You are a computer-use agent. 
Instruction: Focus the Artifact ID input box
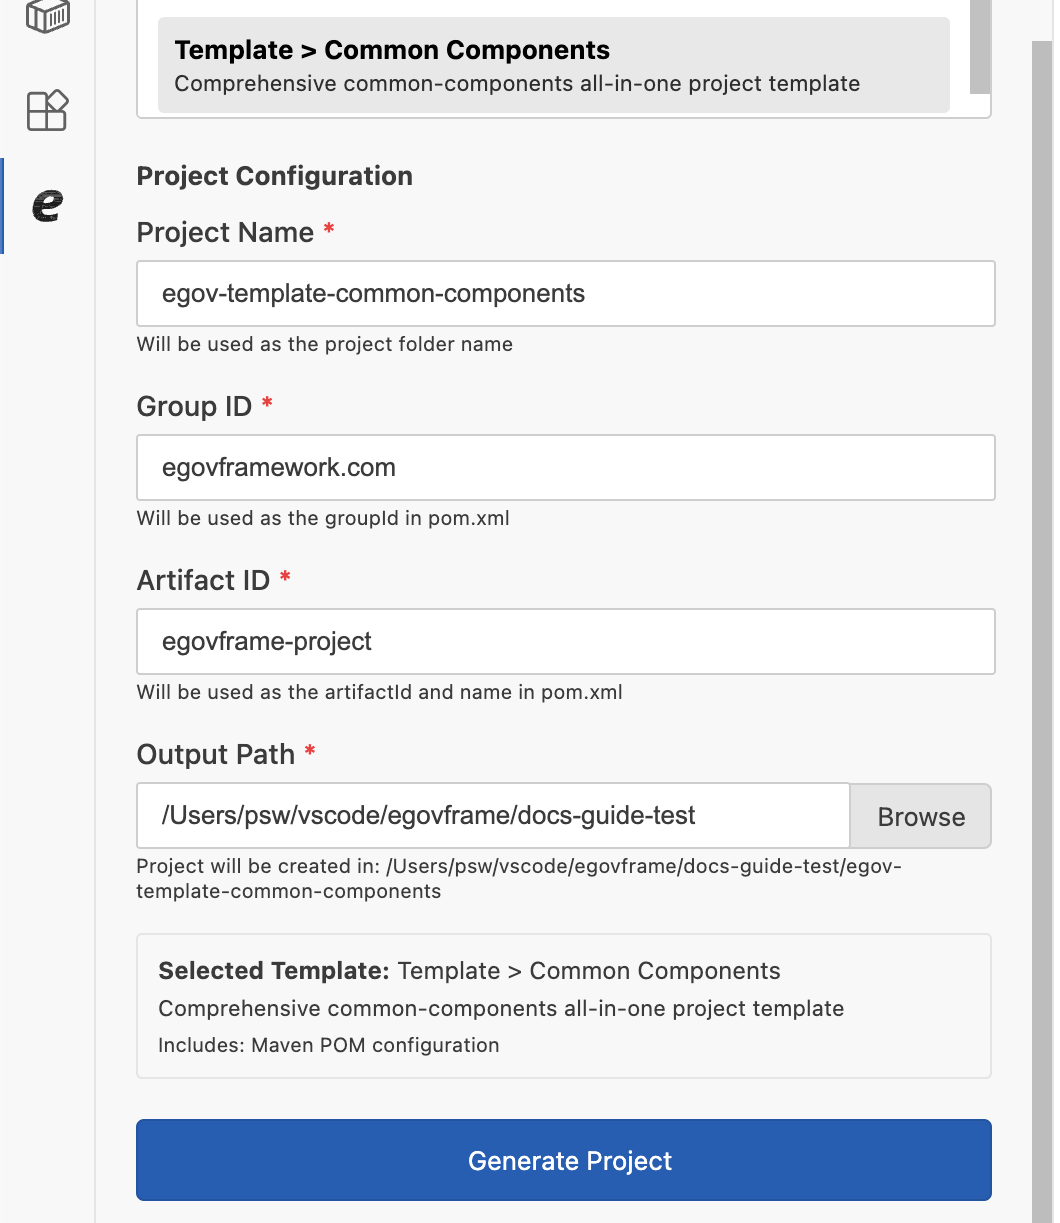pos(565,641)
